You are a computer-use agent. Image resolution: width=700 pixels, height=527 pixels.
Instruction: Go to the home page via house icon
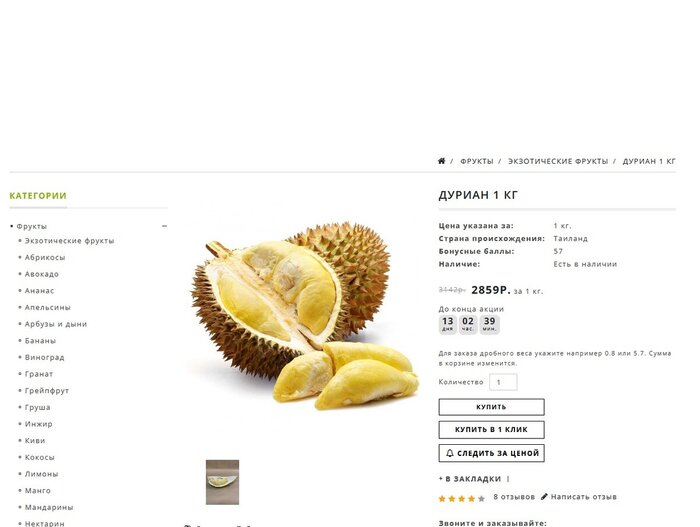442,161
